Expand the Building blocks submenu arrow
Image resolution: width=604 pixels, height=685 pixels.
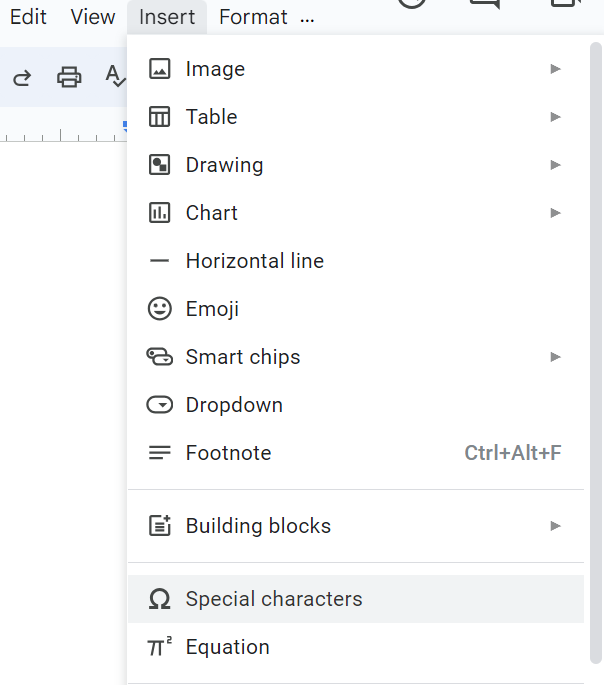point(555,526)
